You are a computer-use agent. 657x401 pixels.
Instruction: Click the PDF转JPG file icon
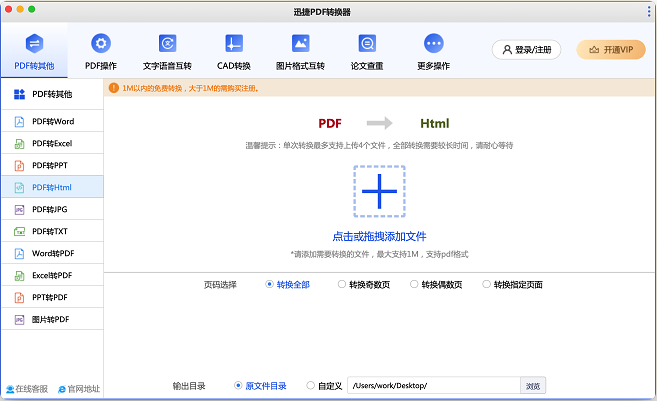tap(19, 210)
